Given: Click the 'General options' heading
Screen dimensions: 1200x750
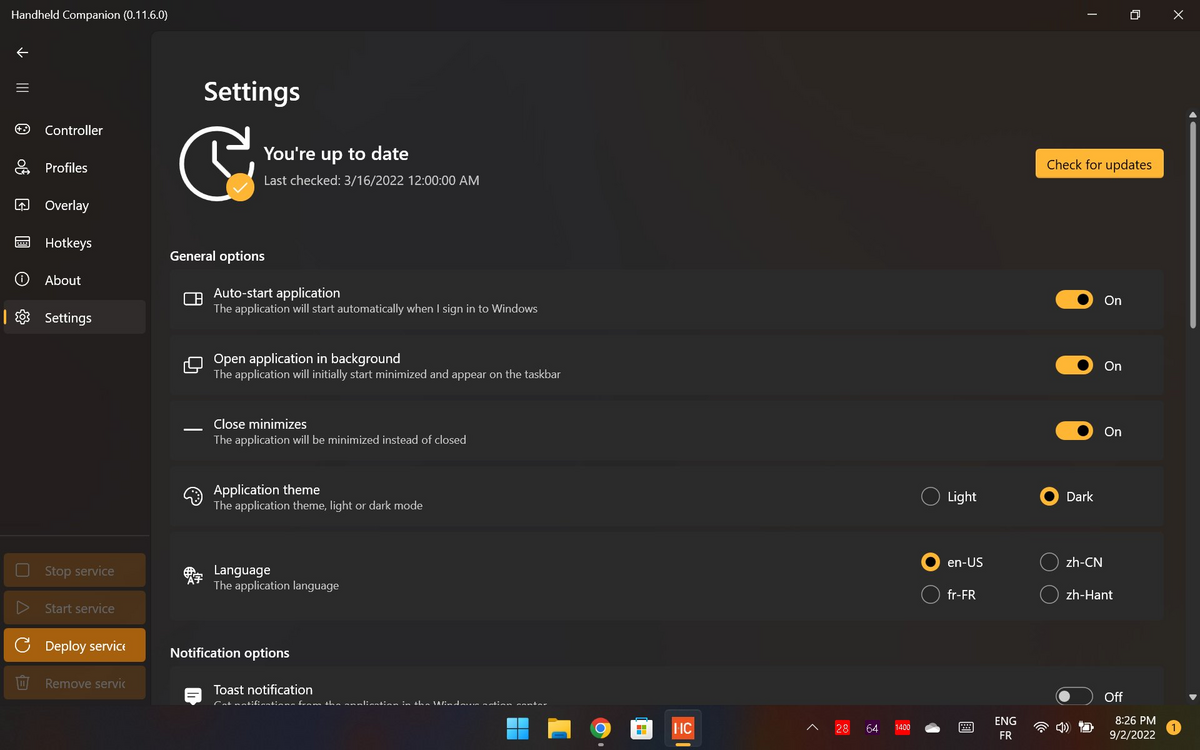Looking at the screenshot, I should [217, 256].
